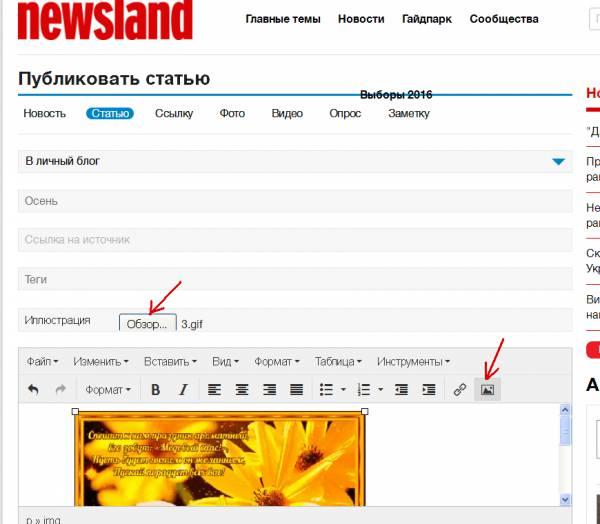Click the insert image icon
600x524 pixels.
pyautogui.click(x=487, y=390)
